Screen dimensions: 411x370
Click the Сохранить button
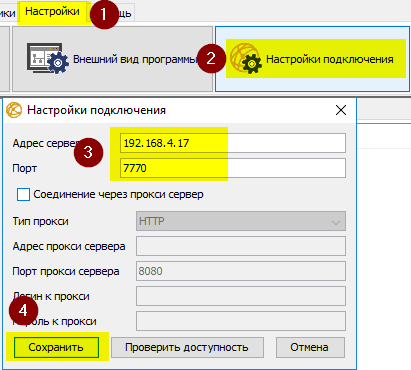56,347
